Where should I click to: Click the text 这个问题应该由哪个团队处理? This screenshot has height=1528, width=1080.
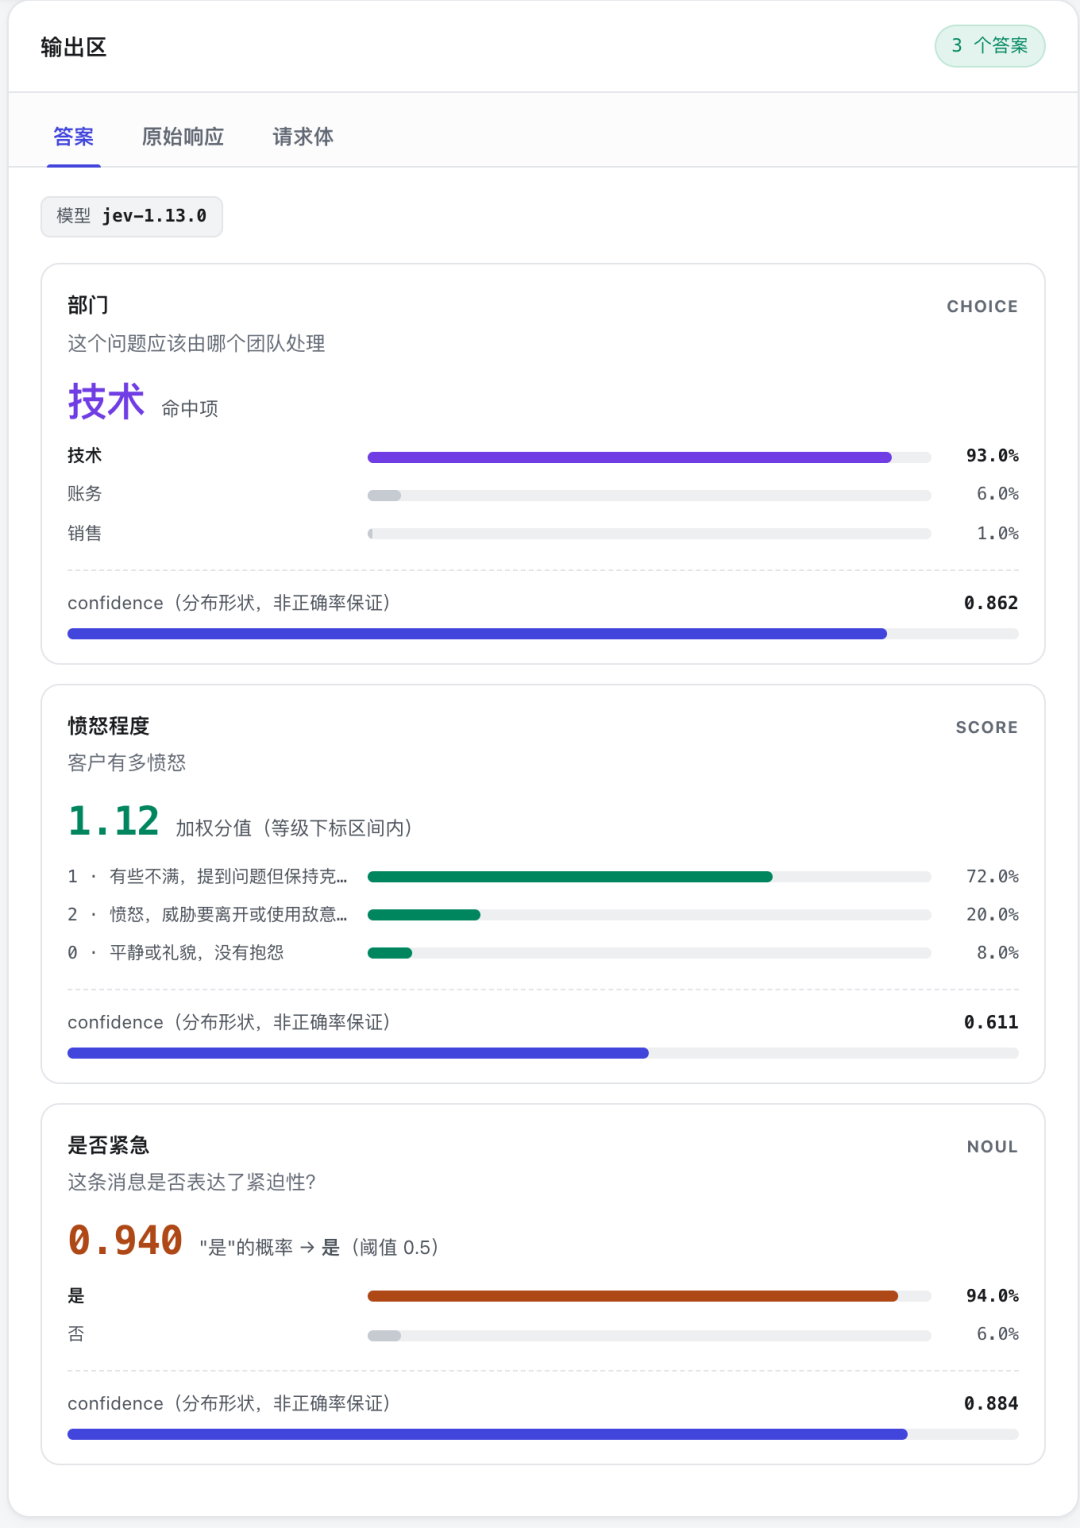point(196,343)
